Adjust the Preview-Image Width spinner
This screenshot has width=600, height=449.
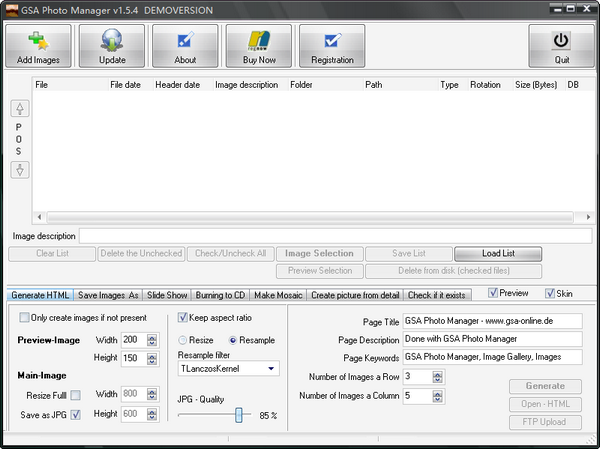click(x=152, y=339)
